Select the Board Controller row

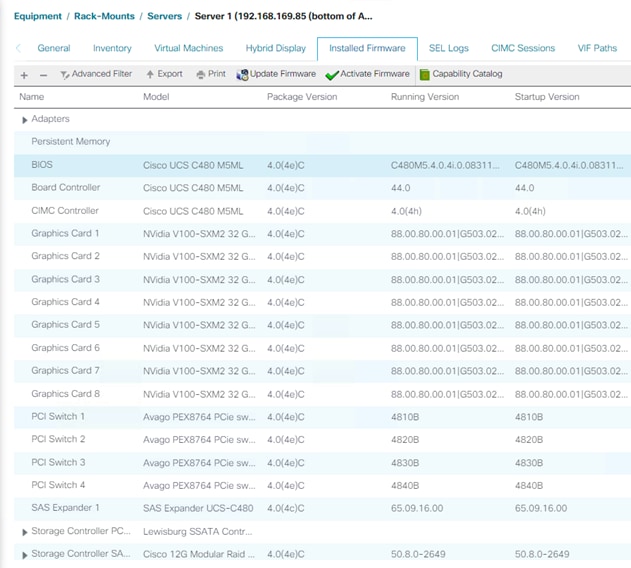(x=322, y=188)
